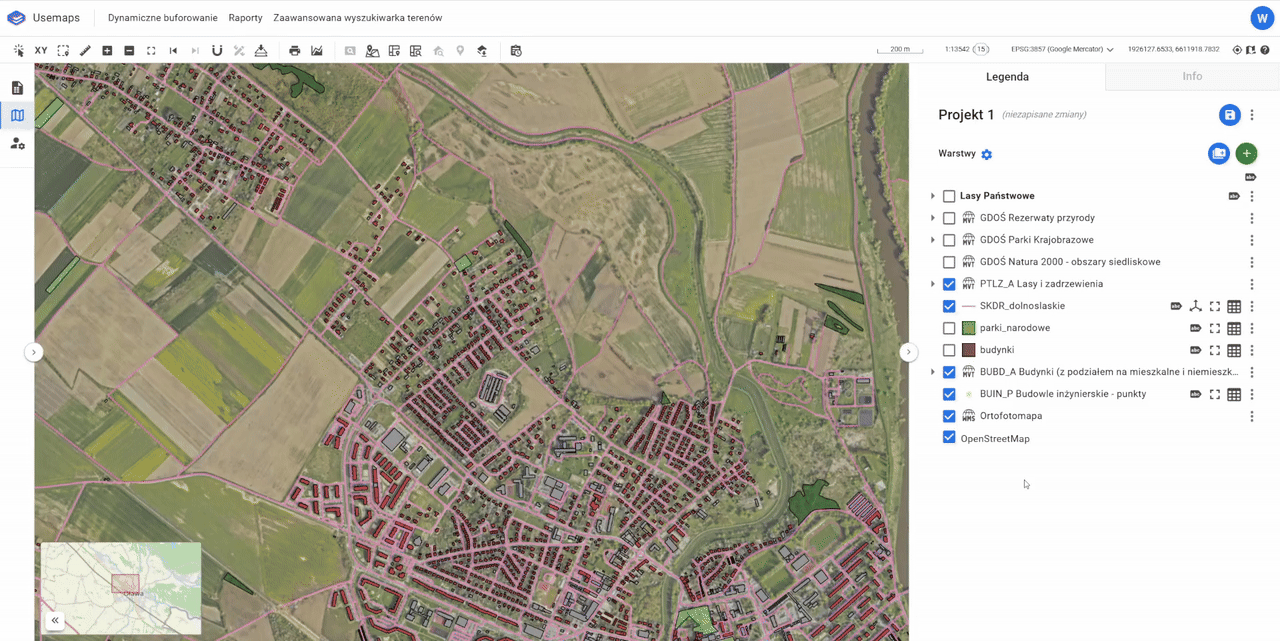Open attribute table for SKDR_dolnoslaskie
This screenshot has width=1280, height=641.
coord(1234,306)
